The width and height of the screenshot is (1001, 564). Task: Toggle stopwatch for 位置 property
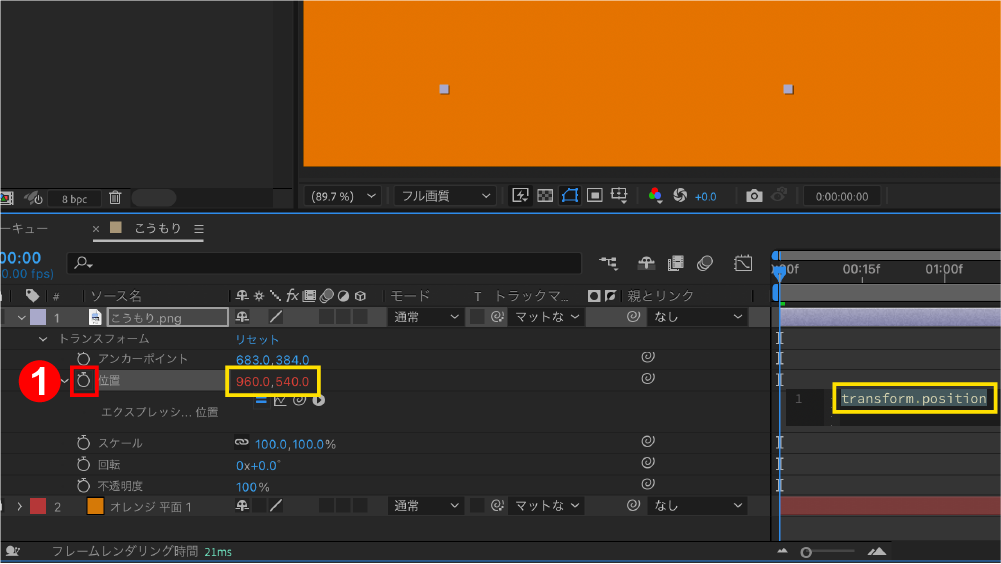click(84, 381)
